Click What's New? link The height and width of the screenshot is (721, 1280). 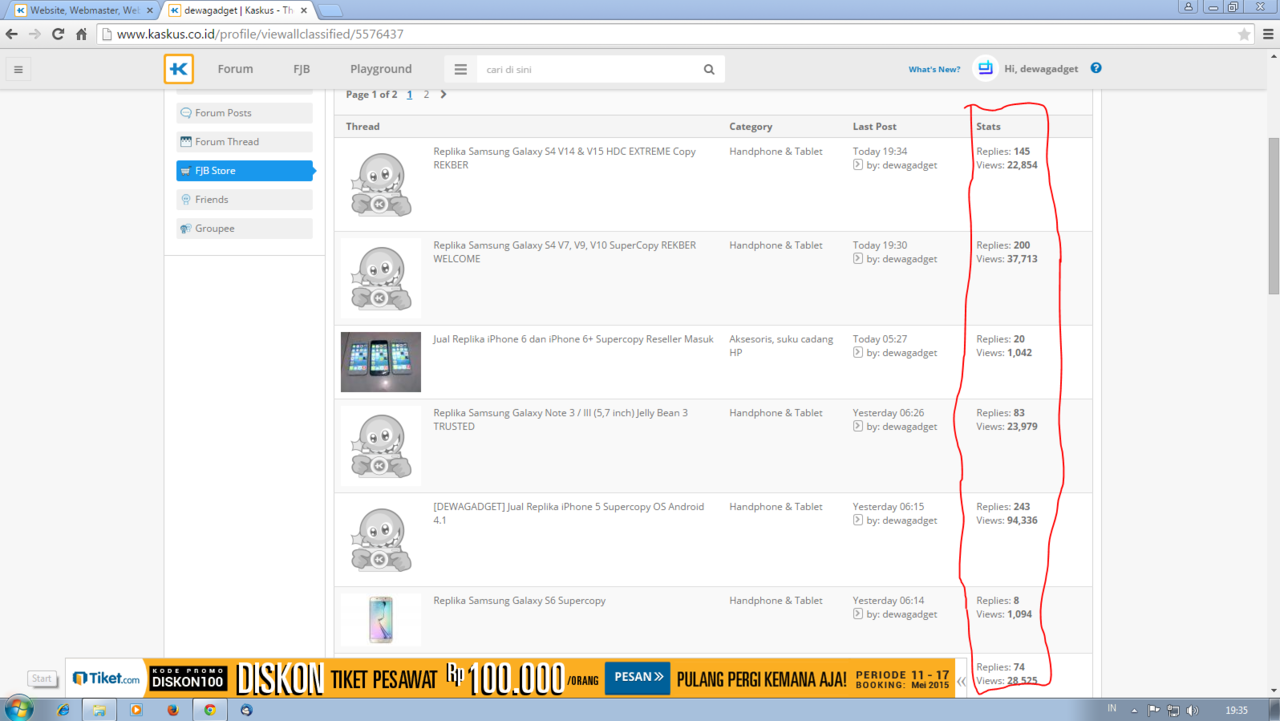pyautogui.click(x=934, y=69)
